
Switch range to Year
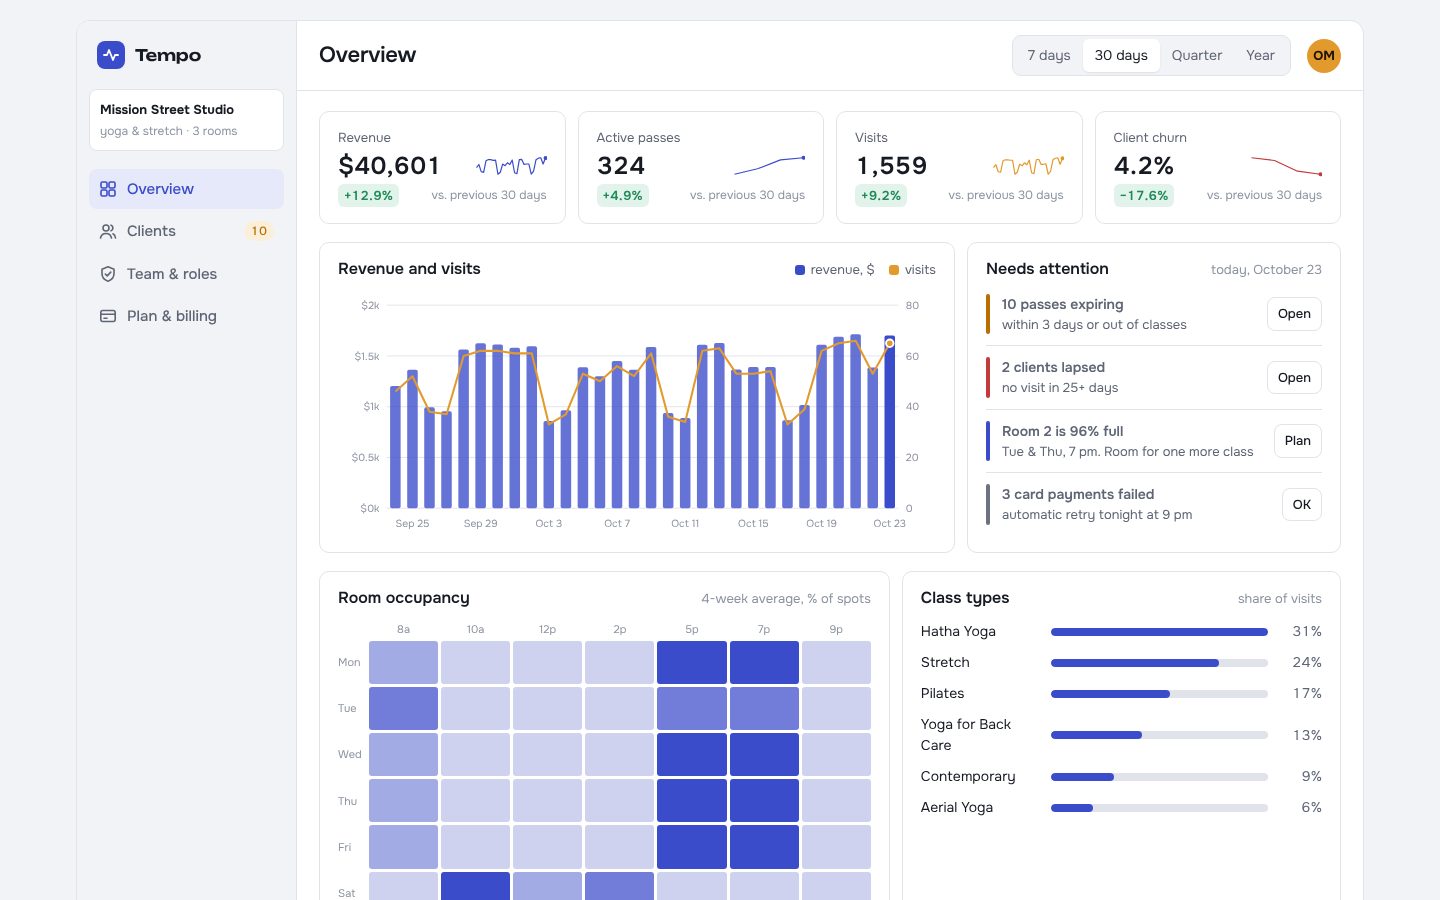(x=1260, y=56)
